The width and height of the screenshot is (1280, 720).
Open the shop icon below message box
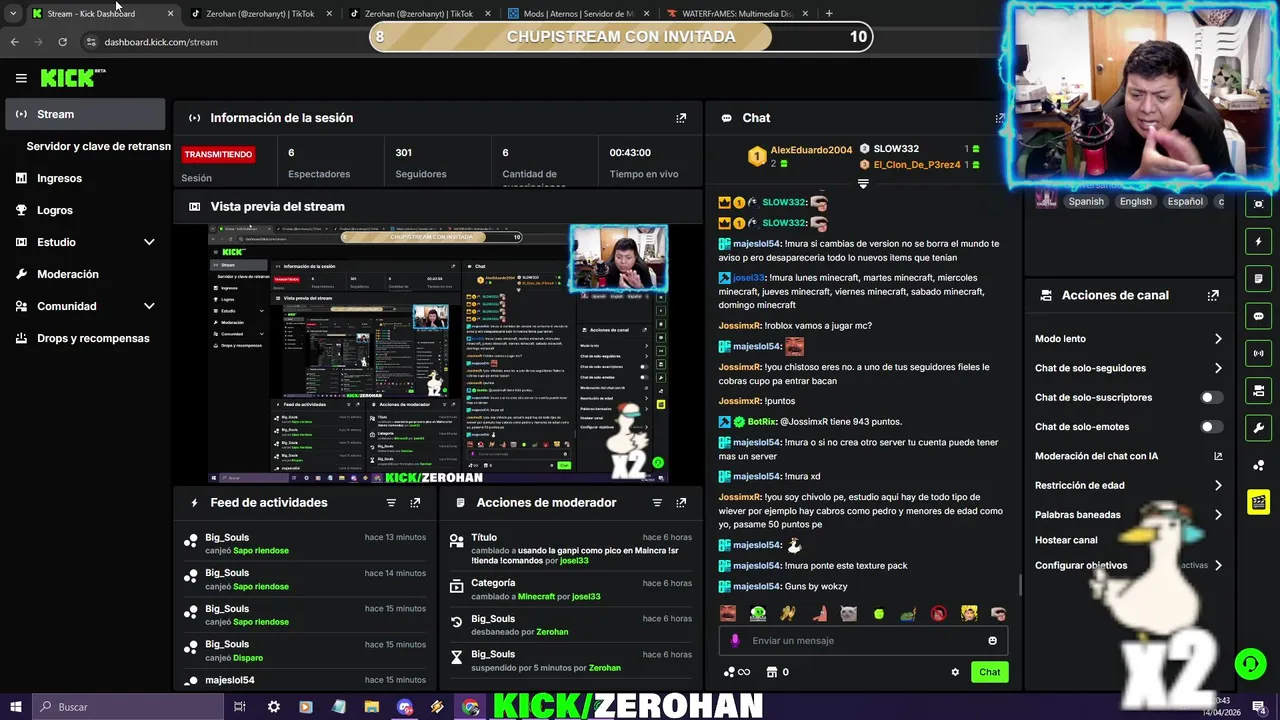tap(772, 672)
